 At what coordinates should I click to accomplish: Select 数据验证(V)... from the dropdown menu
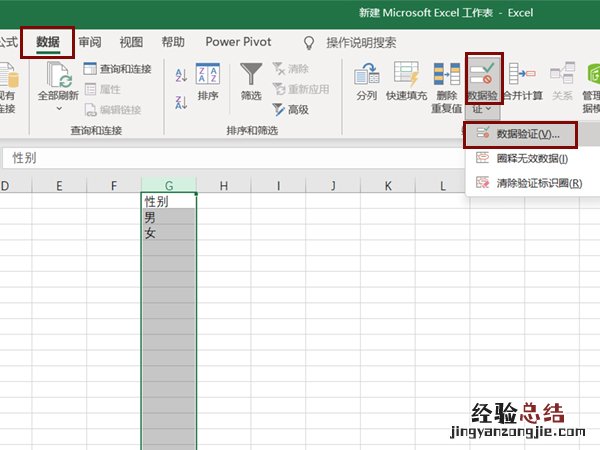point(526,133)
